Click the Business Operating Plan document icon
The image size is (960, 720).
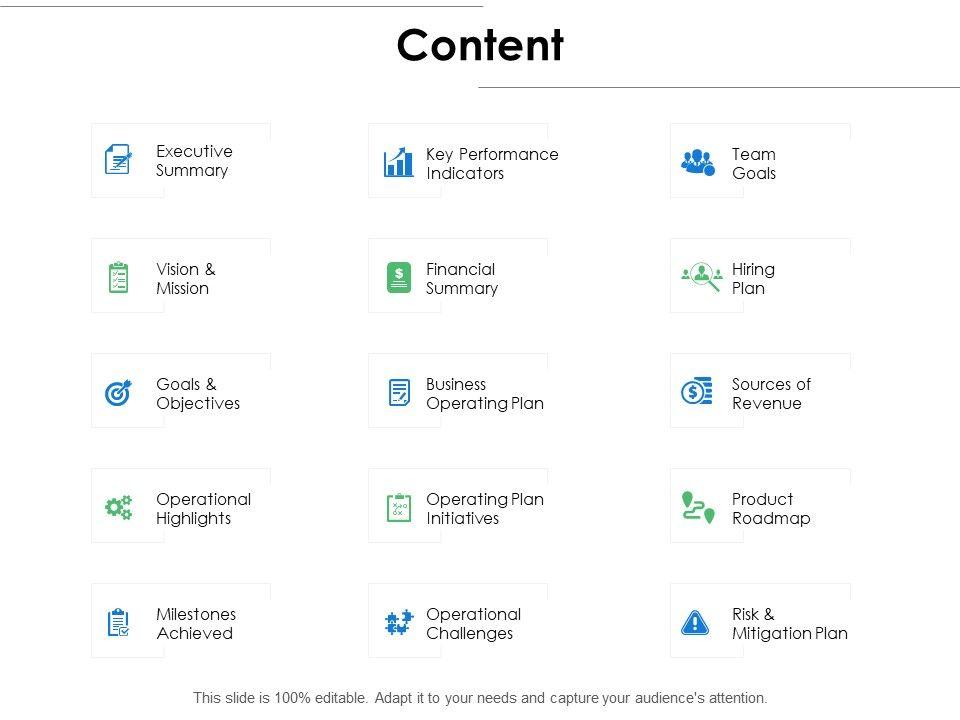coord(399,393)
